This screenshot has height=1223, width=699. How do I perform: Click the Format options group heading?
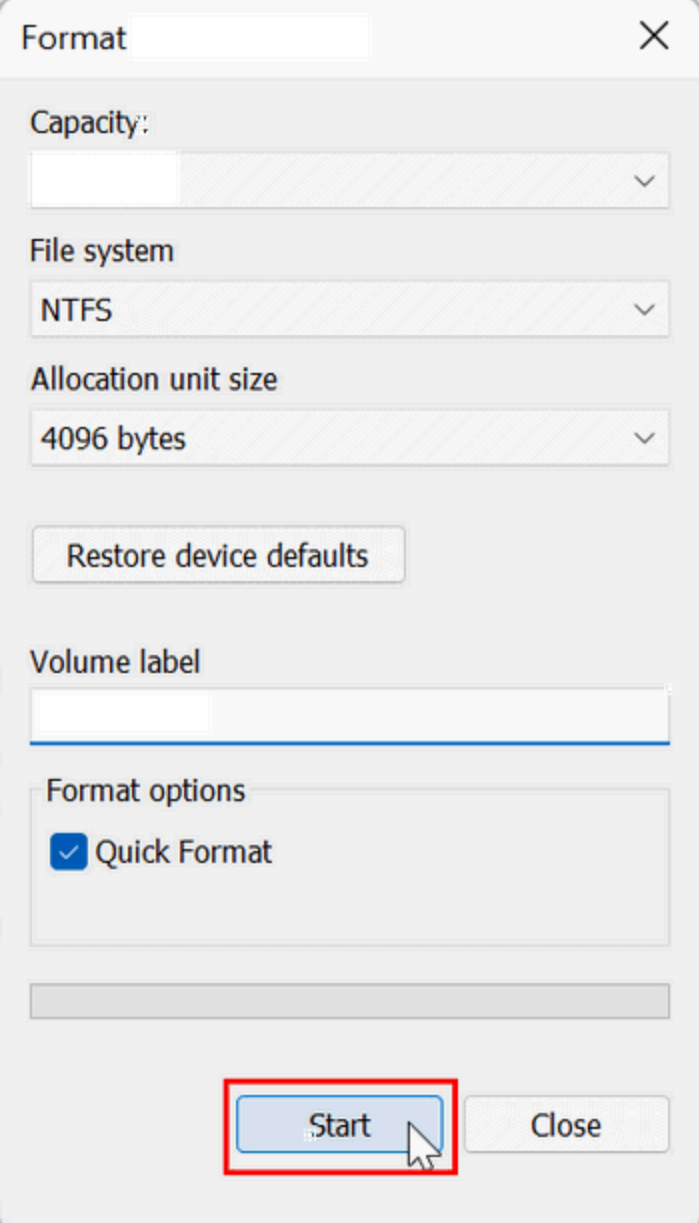click(x=146, y=790)
